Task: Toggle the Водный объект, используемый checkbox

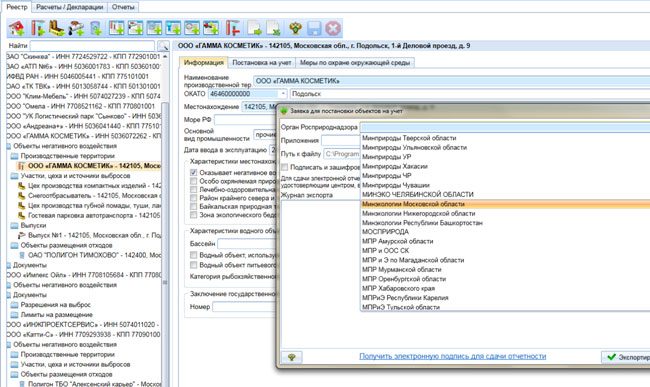Action: 194,255
